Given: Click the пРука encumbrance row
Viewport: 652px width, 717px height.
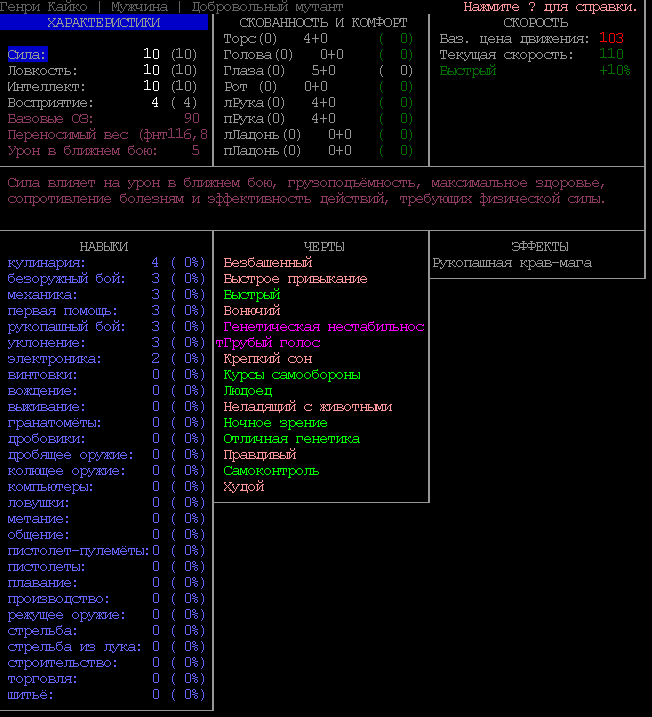Looking at the screenshot, I should click(318, 118).
